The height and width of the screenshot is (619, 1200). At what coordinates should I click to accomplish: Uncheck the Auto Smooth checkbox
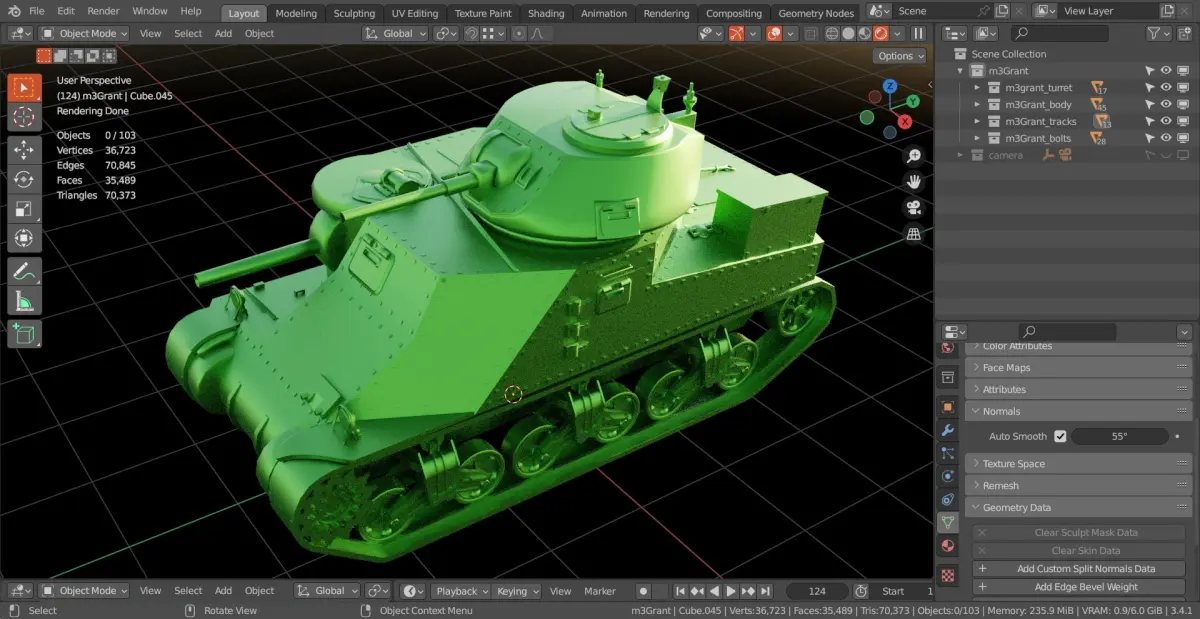pos(1060,436)
